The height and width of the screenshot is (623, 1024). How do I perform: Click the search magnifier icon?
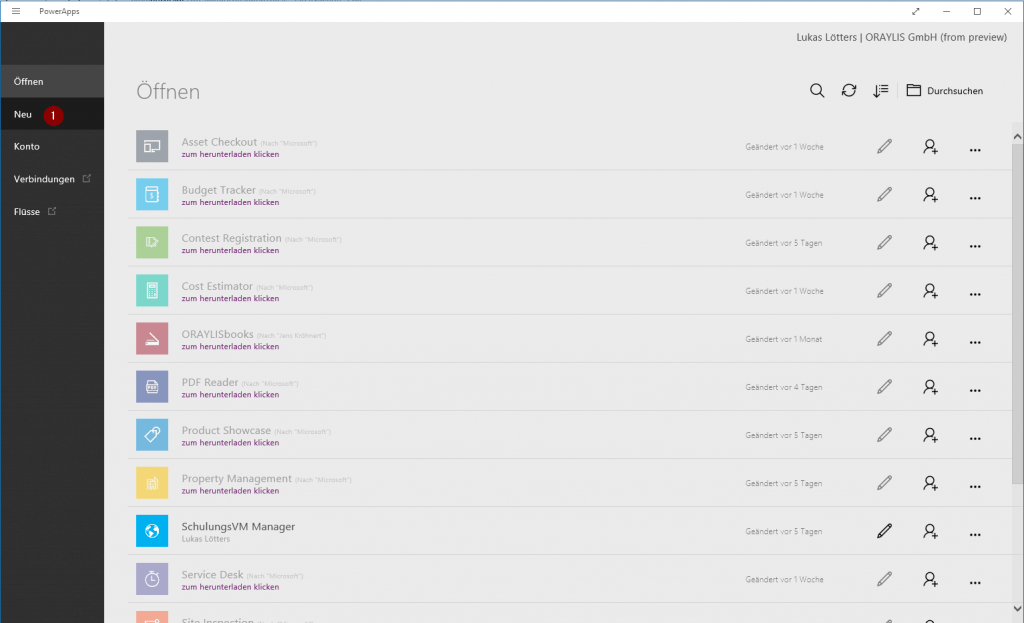(817, 91)
